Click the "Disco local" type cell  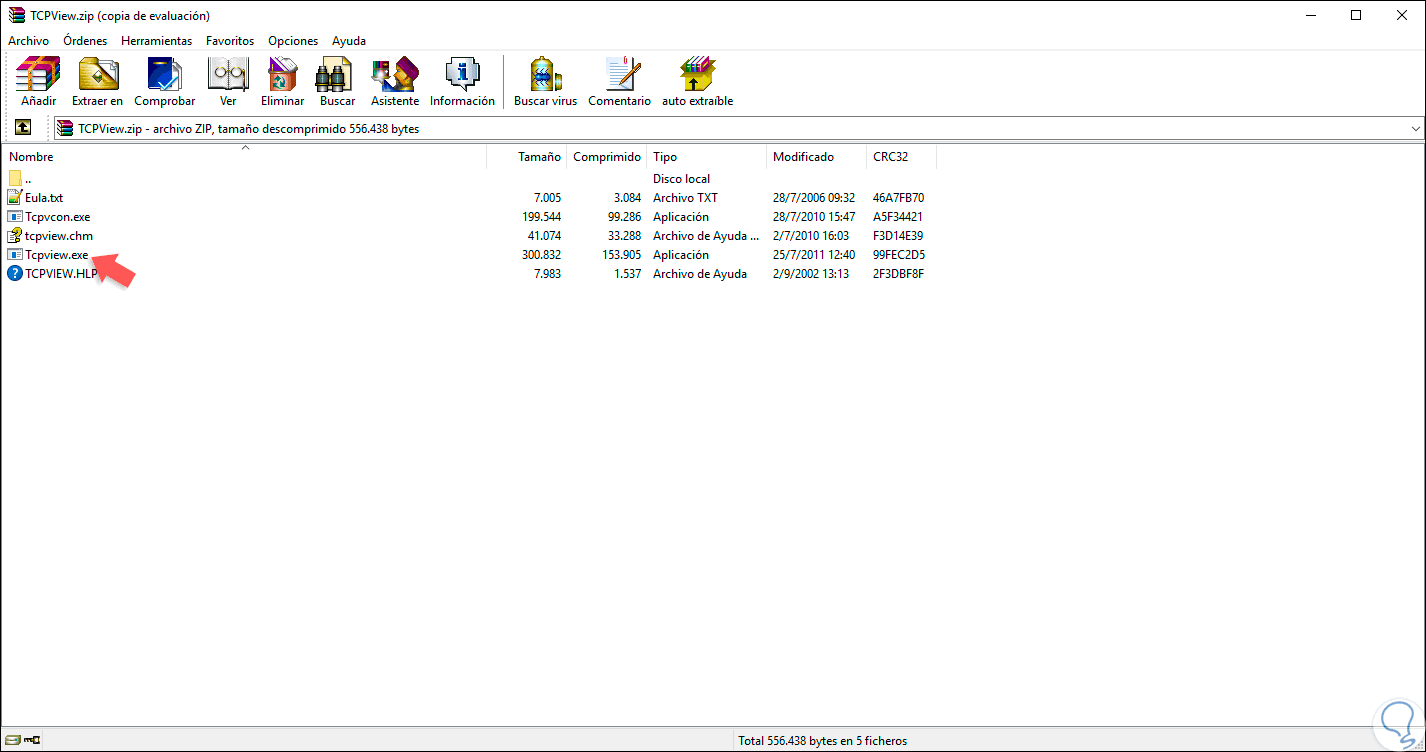coord(681,179)
